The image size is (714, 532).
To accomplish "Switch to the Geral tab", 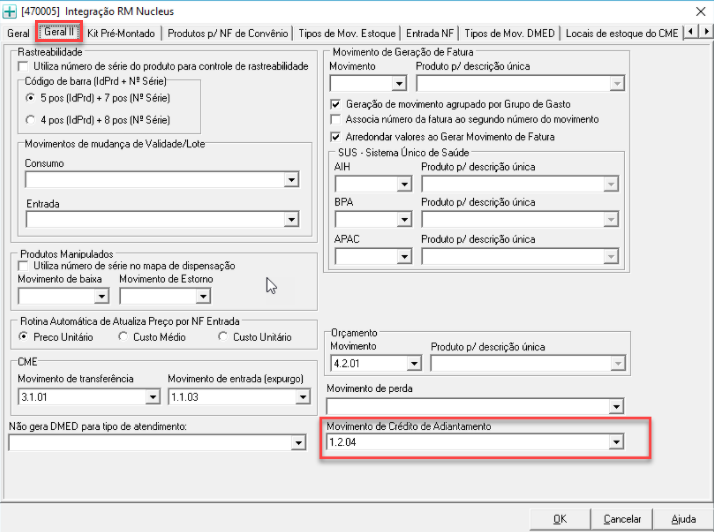I will click(18, 33).
